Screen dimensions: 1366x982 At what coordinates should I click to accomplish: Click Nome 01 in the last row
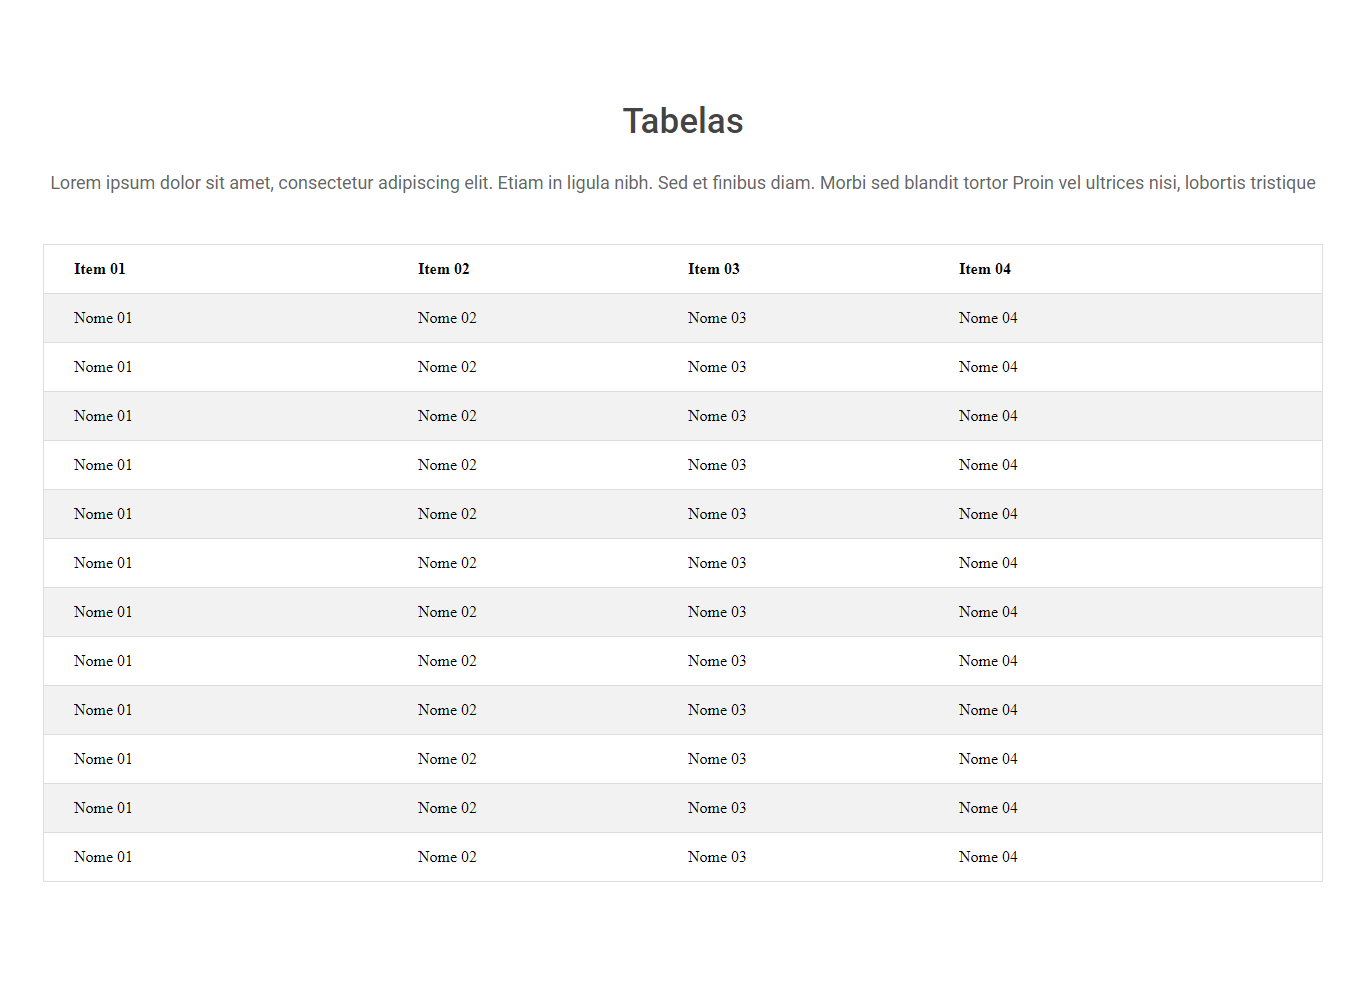point(103,857)
